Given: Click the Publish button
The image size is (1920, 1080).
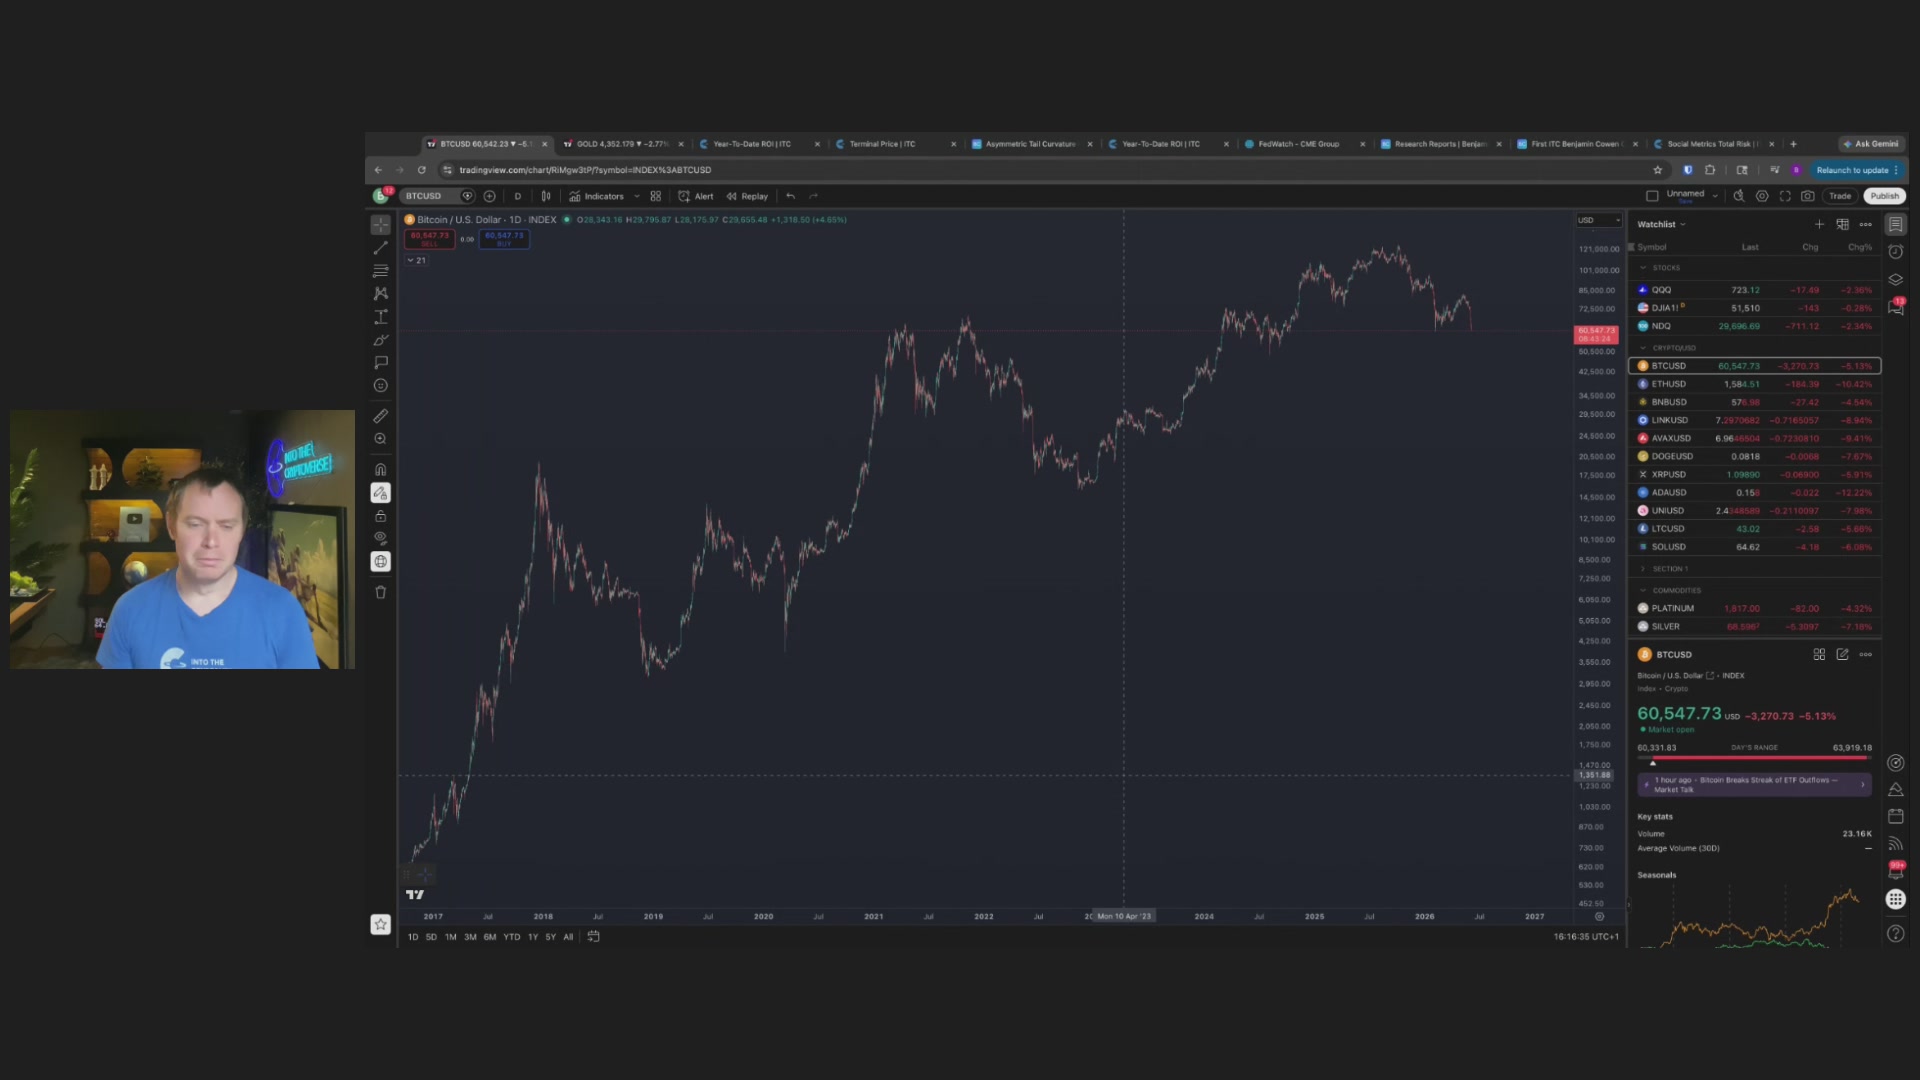Looking at the screenshot, I should point(1884,196).
